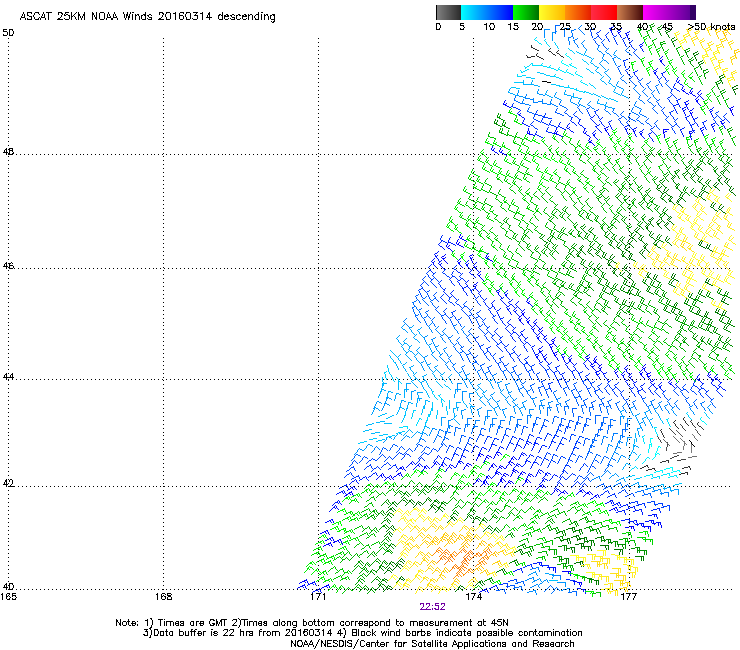Click the latitude label 48
Viewport: 740px width, 650px height.
click(8, 152)
